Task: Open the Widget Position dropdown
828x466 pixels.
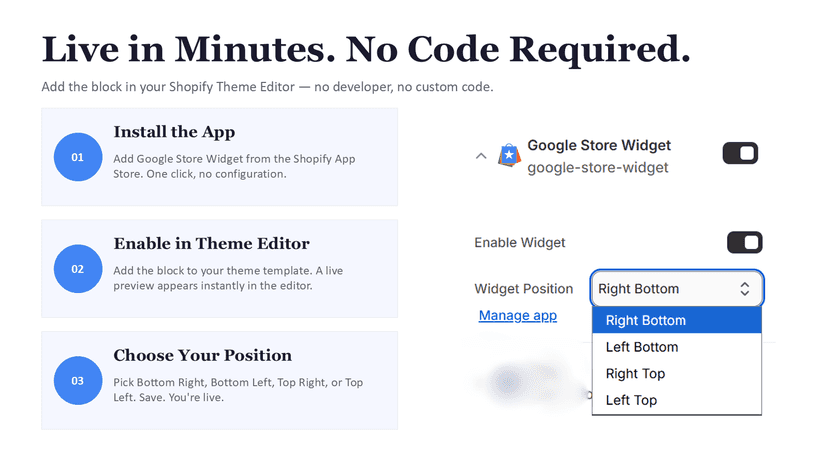Action: click(677, 288)
